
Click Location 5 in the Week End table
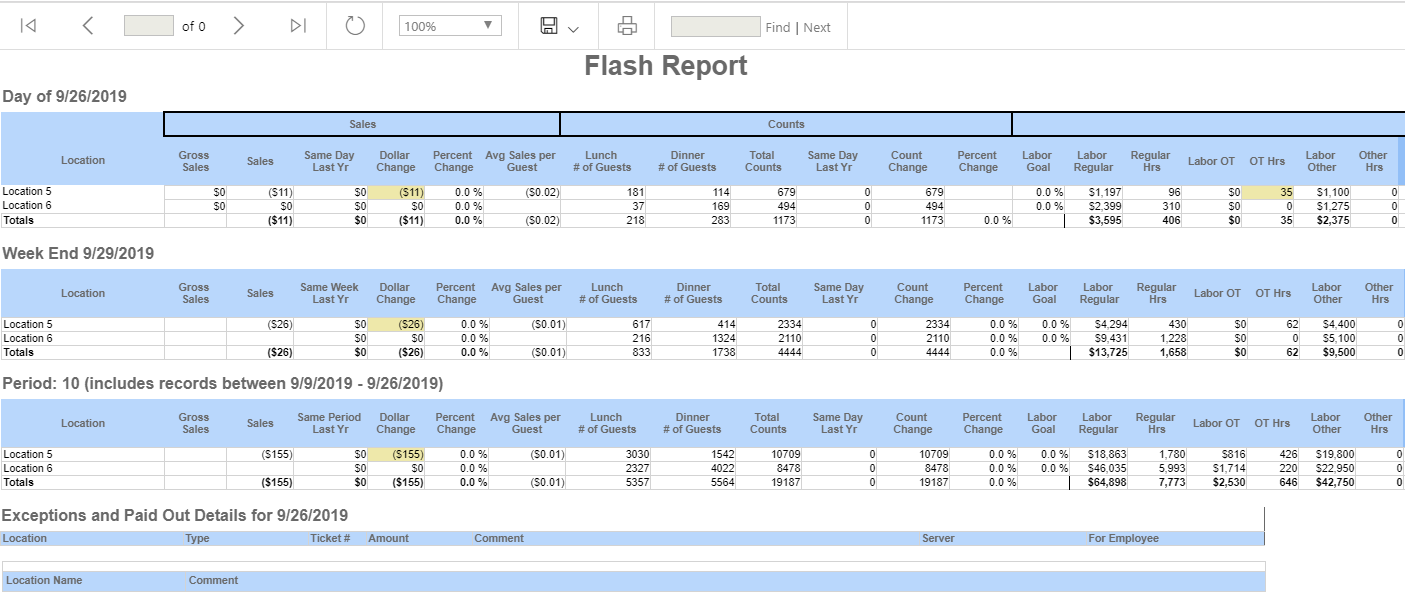coord(27,324)
